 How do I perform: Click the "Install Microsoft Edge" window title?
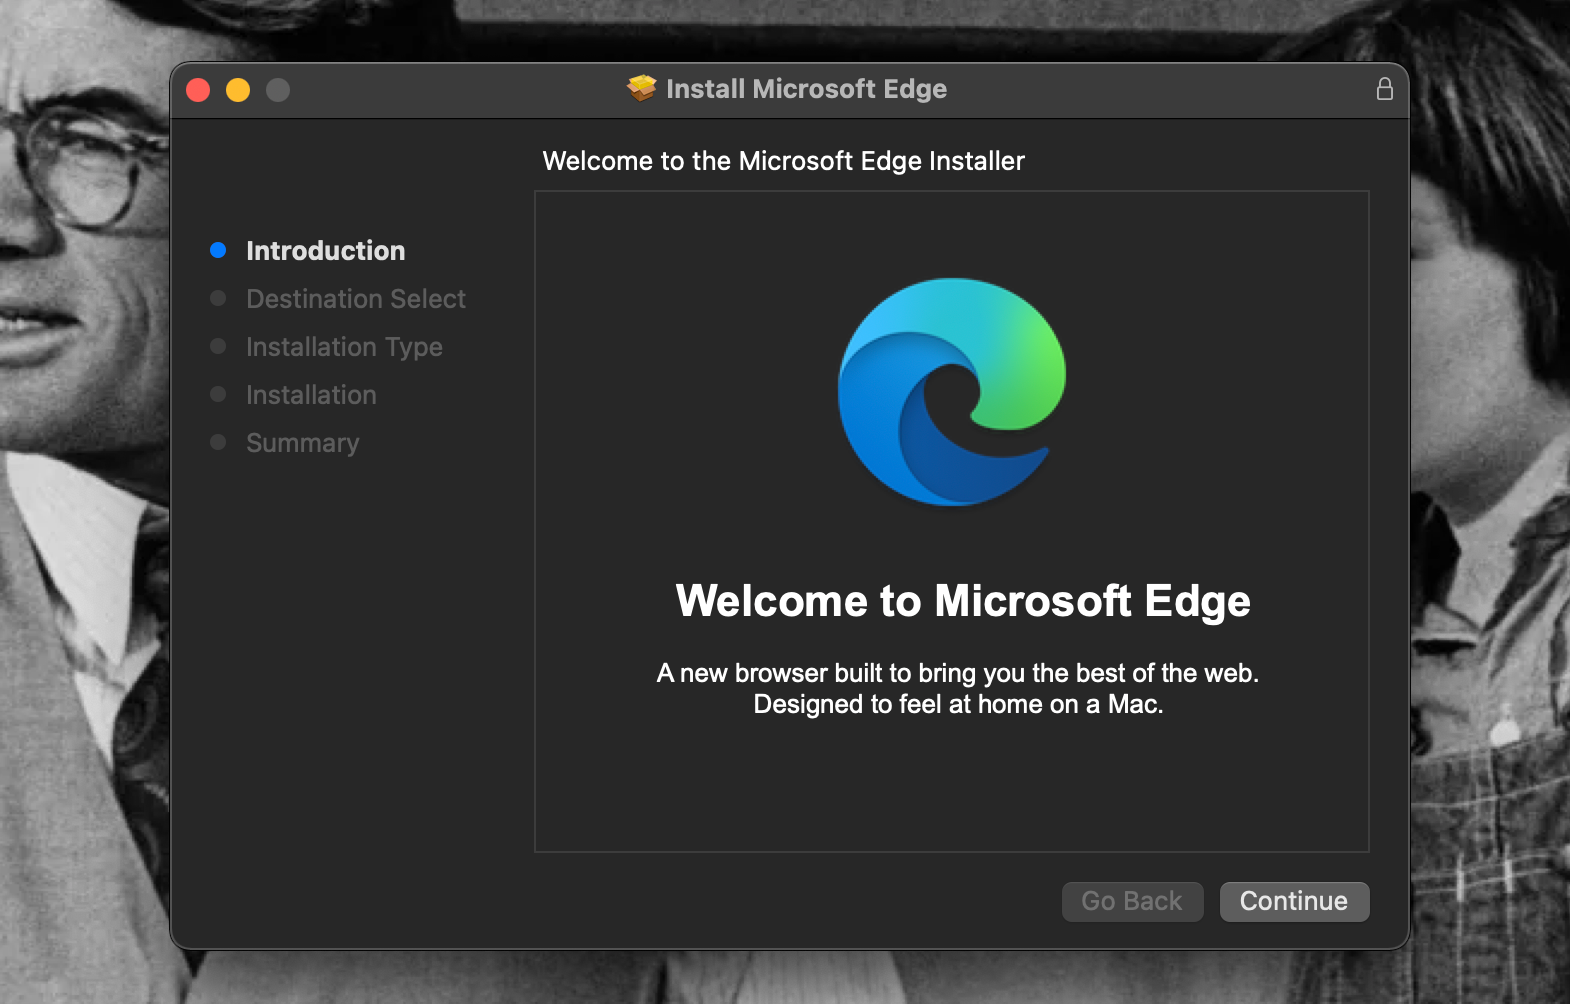coord(806,89)
